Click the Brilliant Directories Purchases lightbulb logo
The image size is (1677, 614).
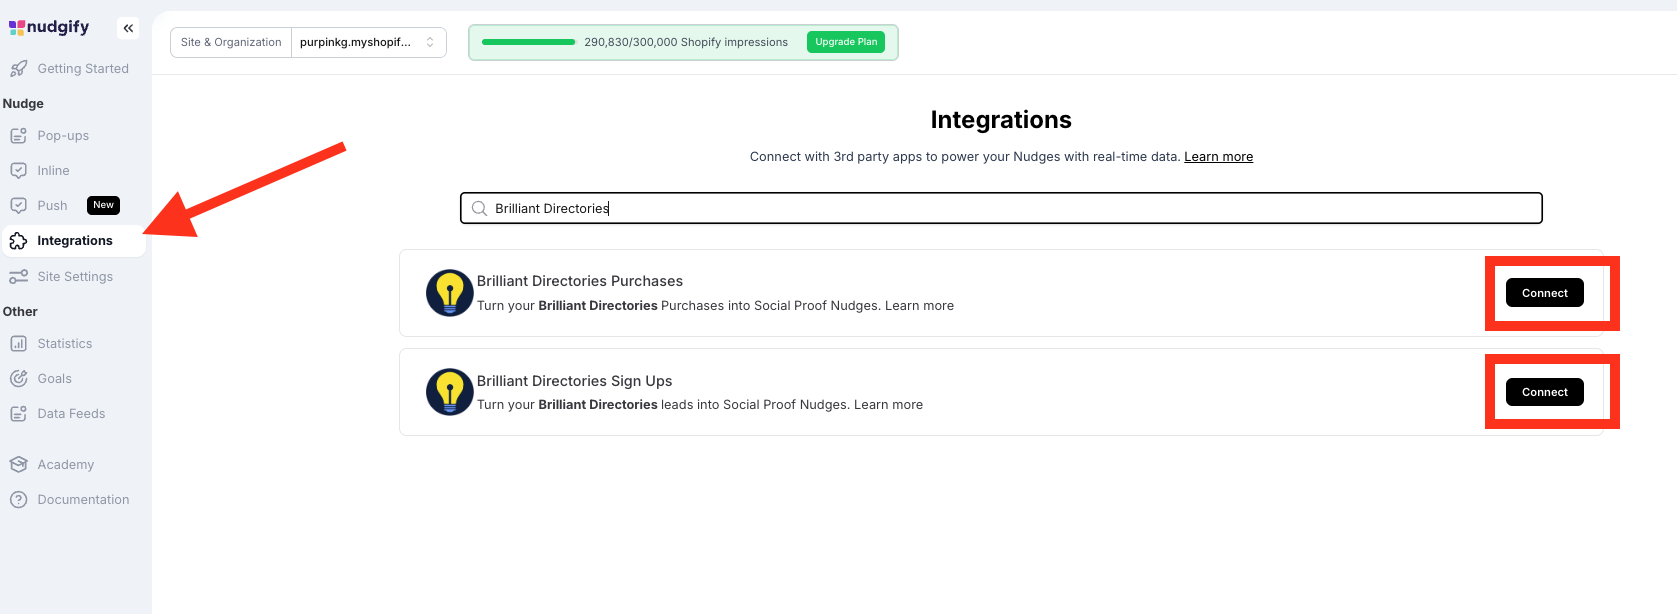click(449, 293)
